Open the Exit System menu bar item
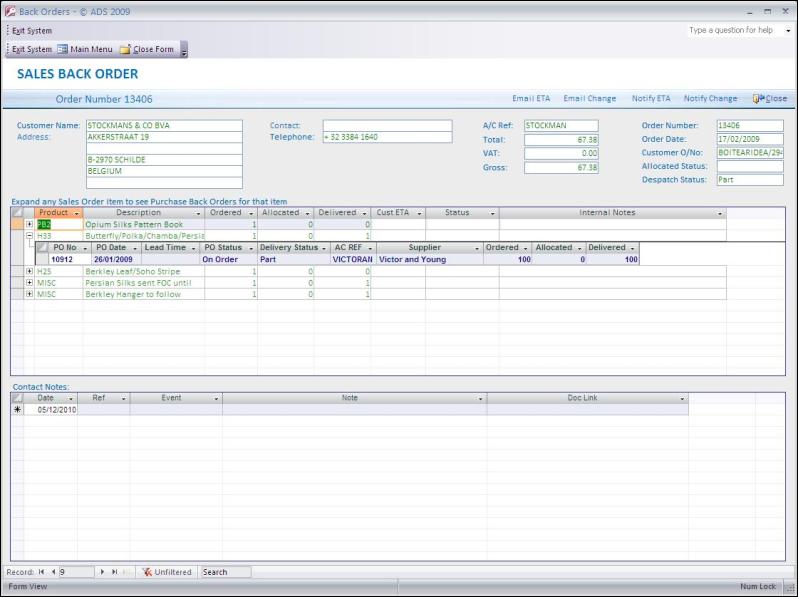 pos(32,31)
